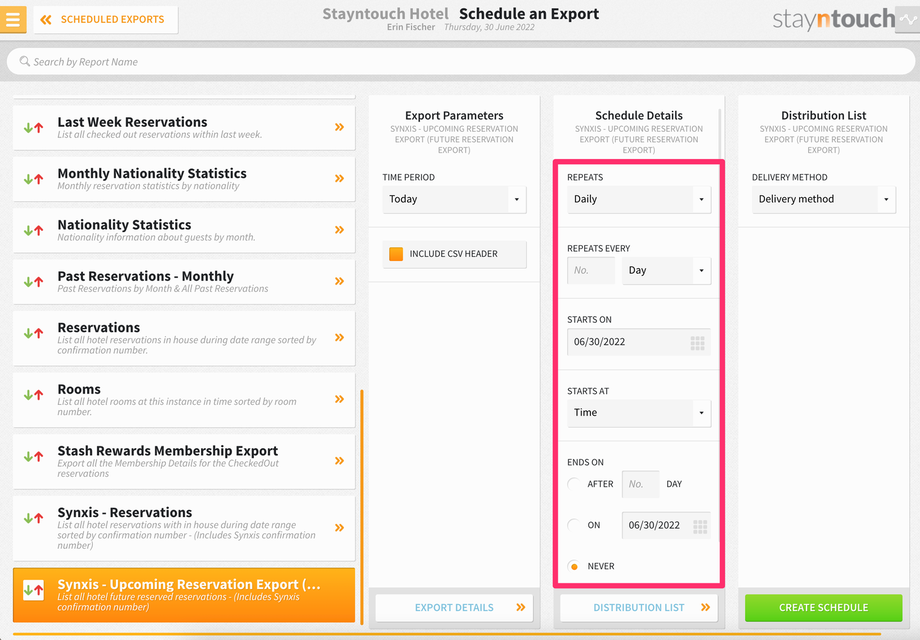Click the green Create Schedule button

[x=824, y=608]
